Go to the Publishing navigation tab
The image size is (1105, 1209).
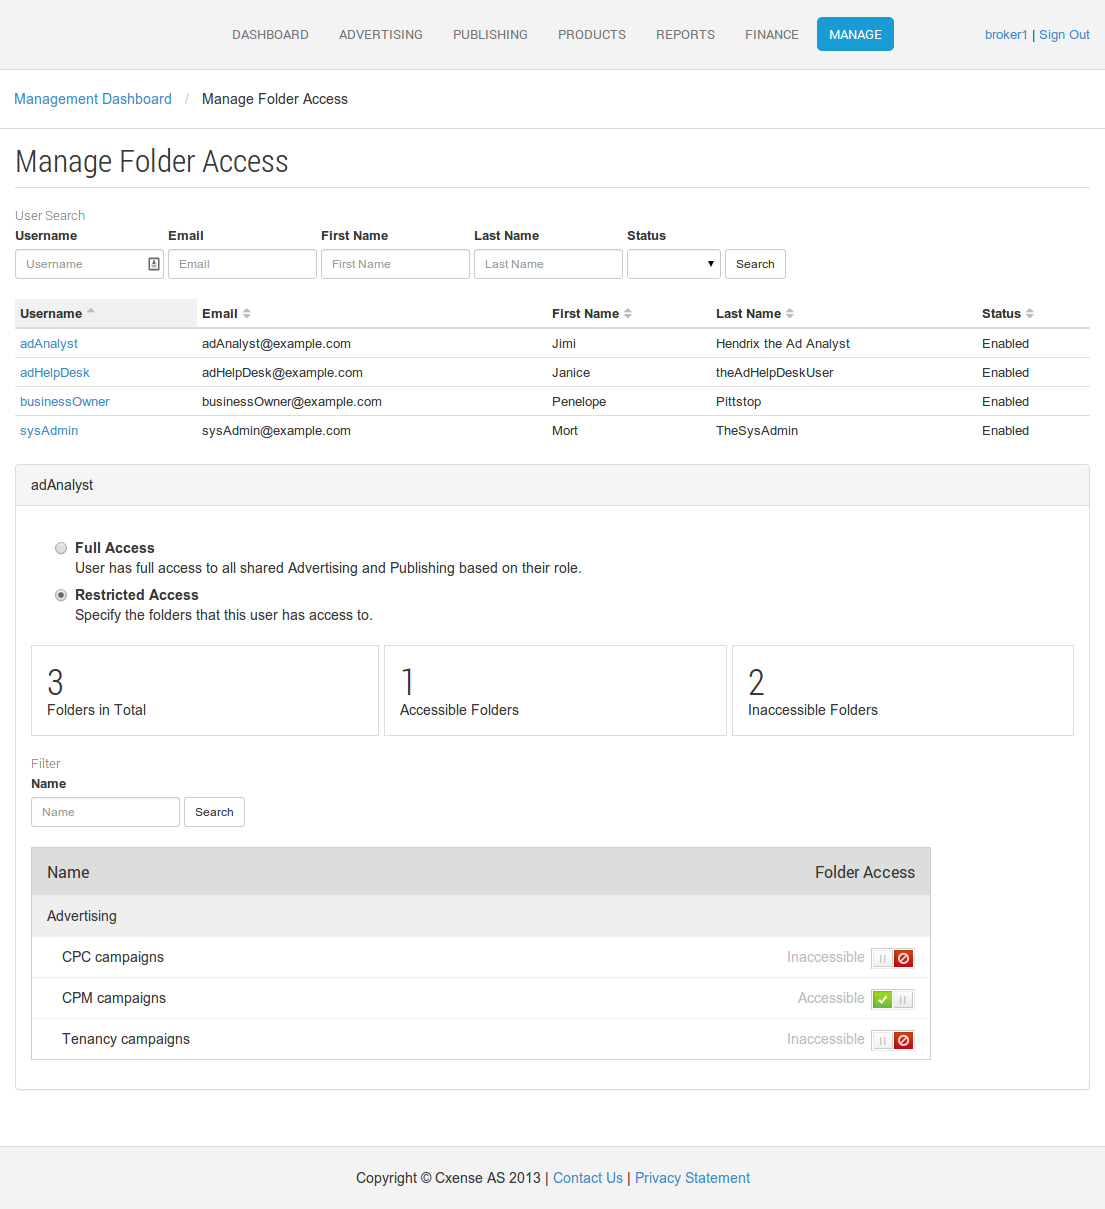click(490, 34)
